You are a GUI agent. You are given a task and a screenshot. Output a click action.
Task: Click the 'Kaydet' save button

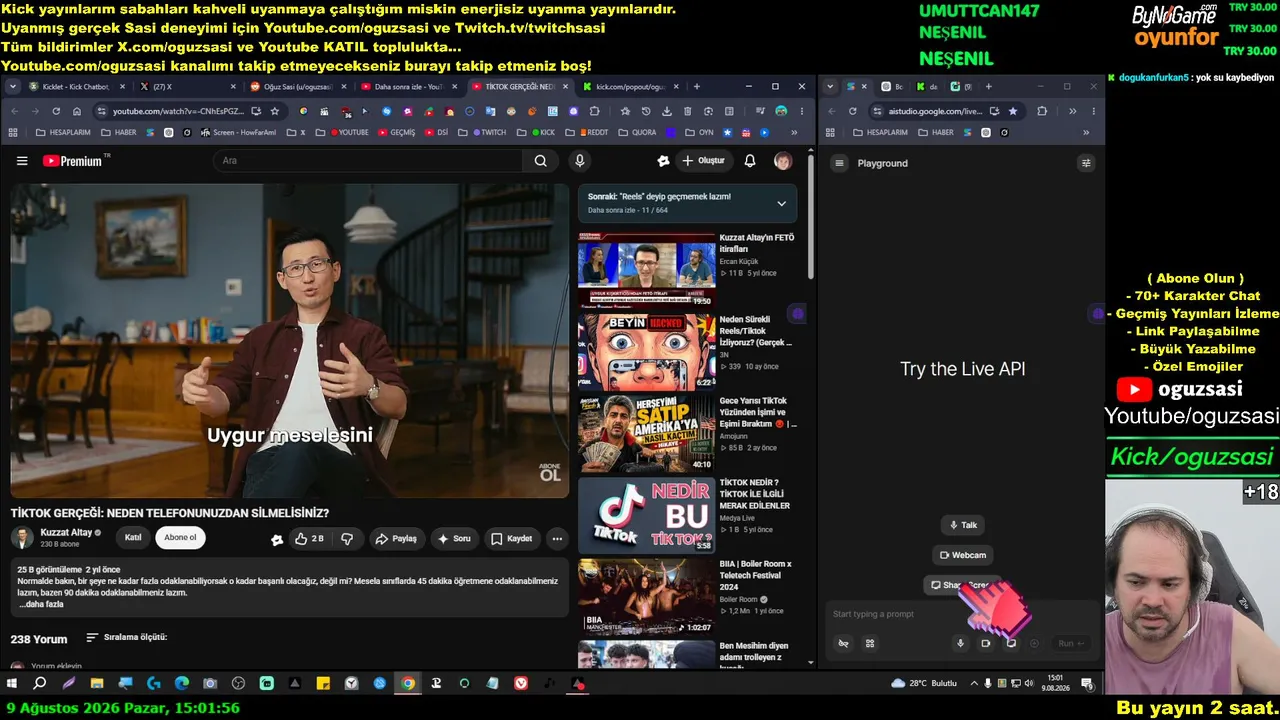(512, 539)
